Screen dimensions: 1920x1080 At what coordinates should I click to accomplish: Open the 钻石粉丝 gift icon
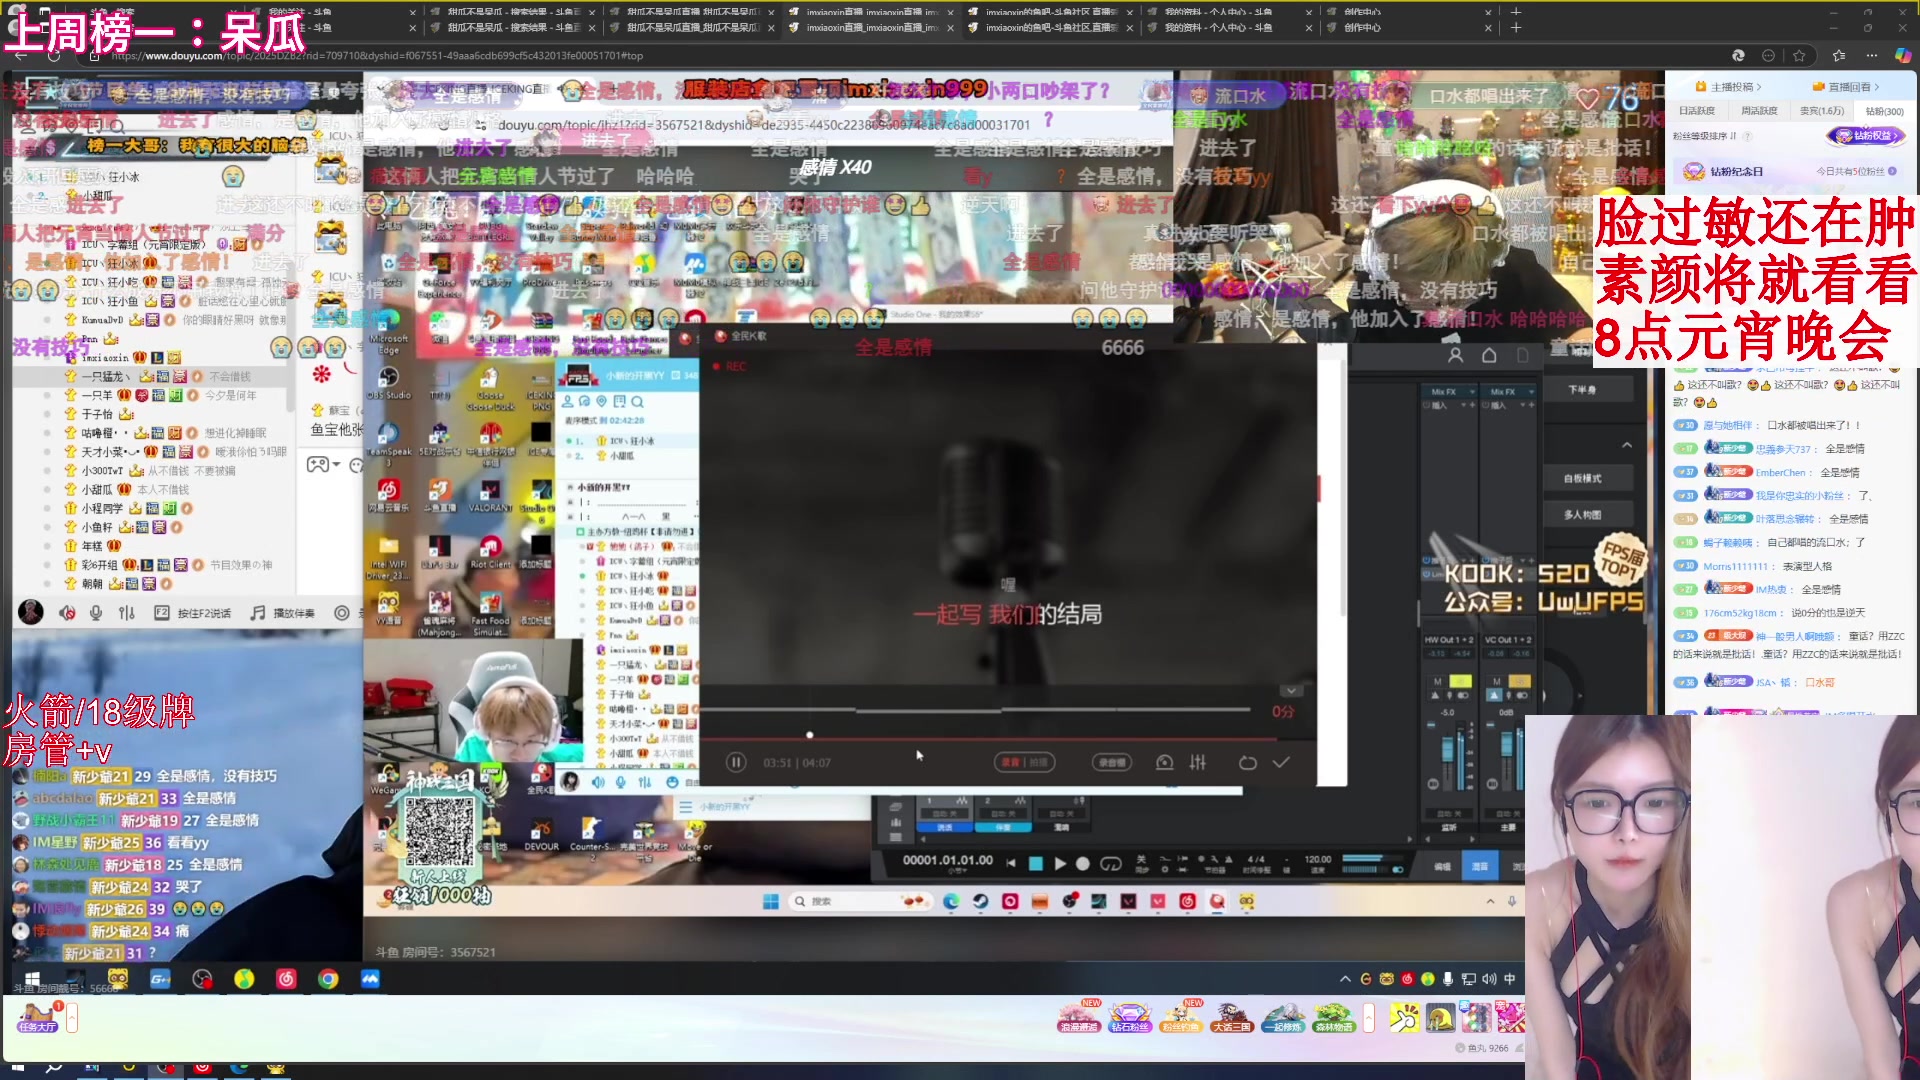point(1129,1018)
